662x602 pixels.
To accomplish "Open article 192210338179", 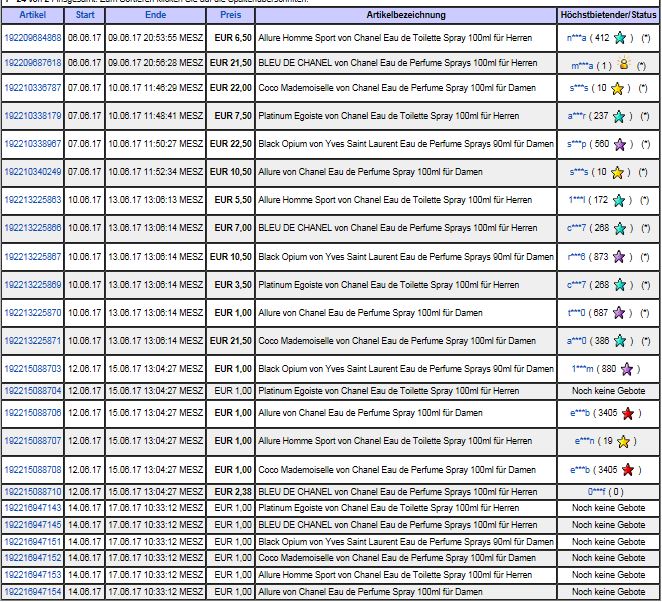I will (33, 116).
